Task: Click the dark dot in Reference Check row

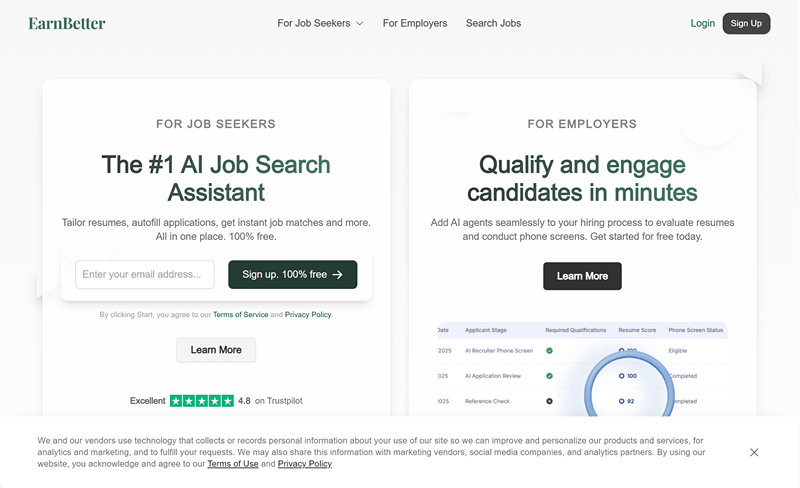Action: pyautogui.click(x=549, y=401)
